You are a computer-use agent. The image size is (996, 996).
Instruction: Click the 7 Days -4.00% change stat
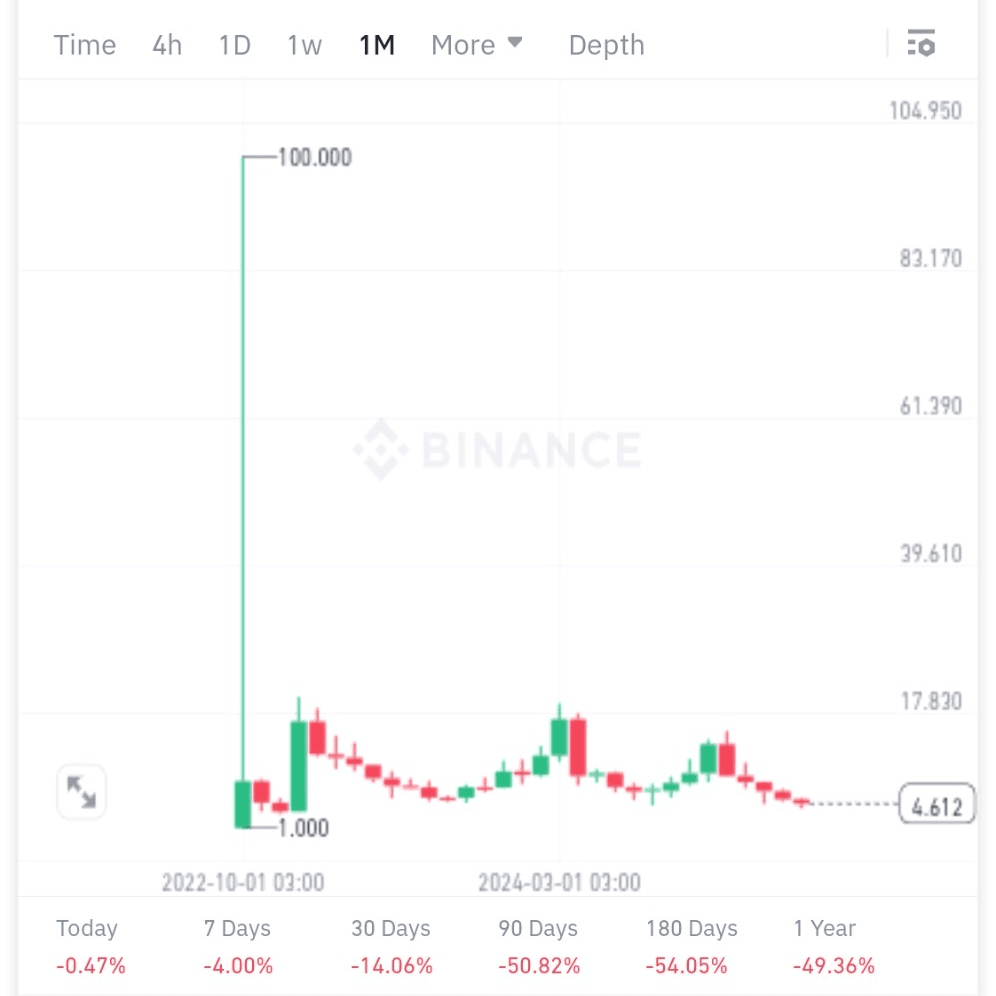[238, 946]
